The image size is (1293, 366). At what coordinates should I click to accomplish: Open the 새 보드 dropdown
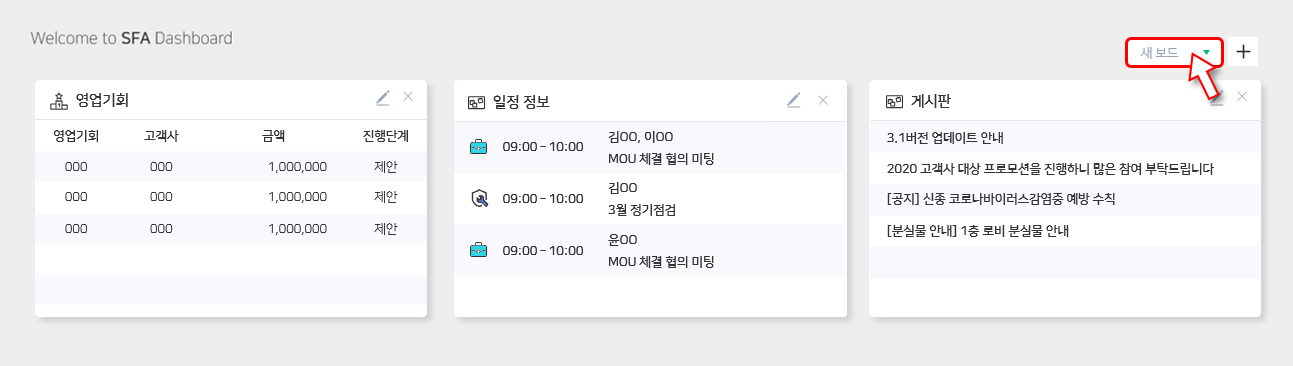pos(1175,53)
